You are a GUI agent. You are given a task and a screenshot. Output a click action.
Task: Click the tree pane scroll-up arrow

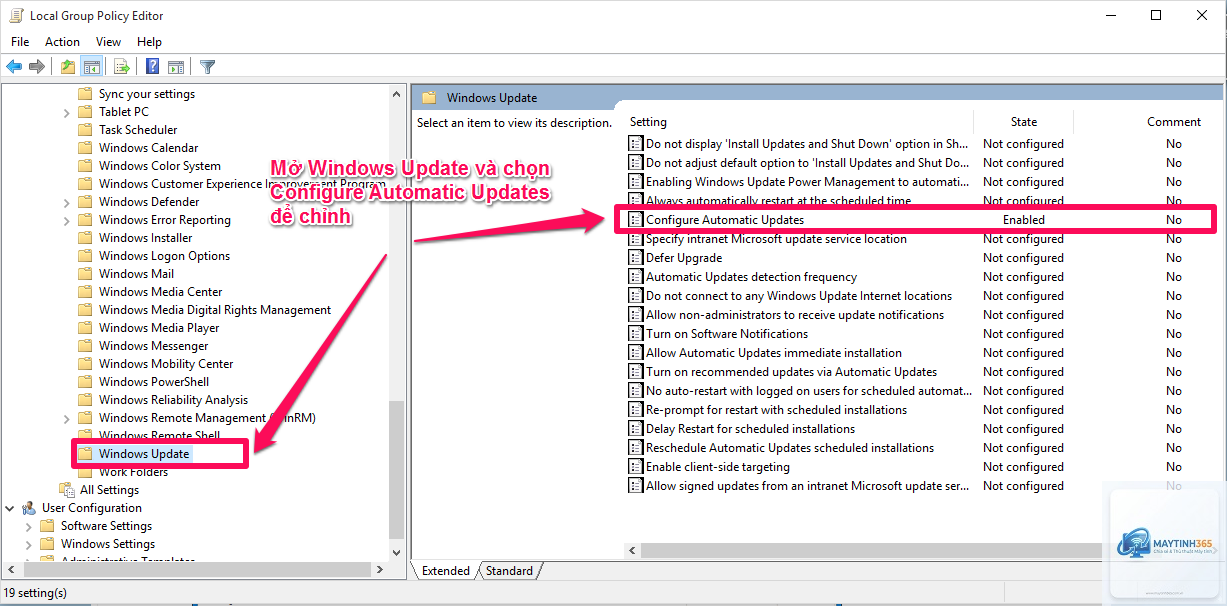point(397,92)
